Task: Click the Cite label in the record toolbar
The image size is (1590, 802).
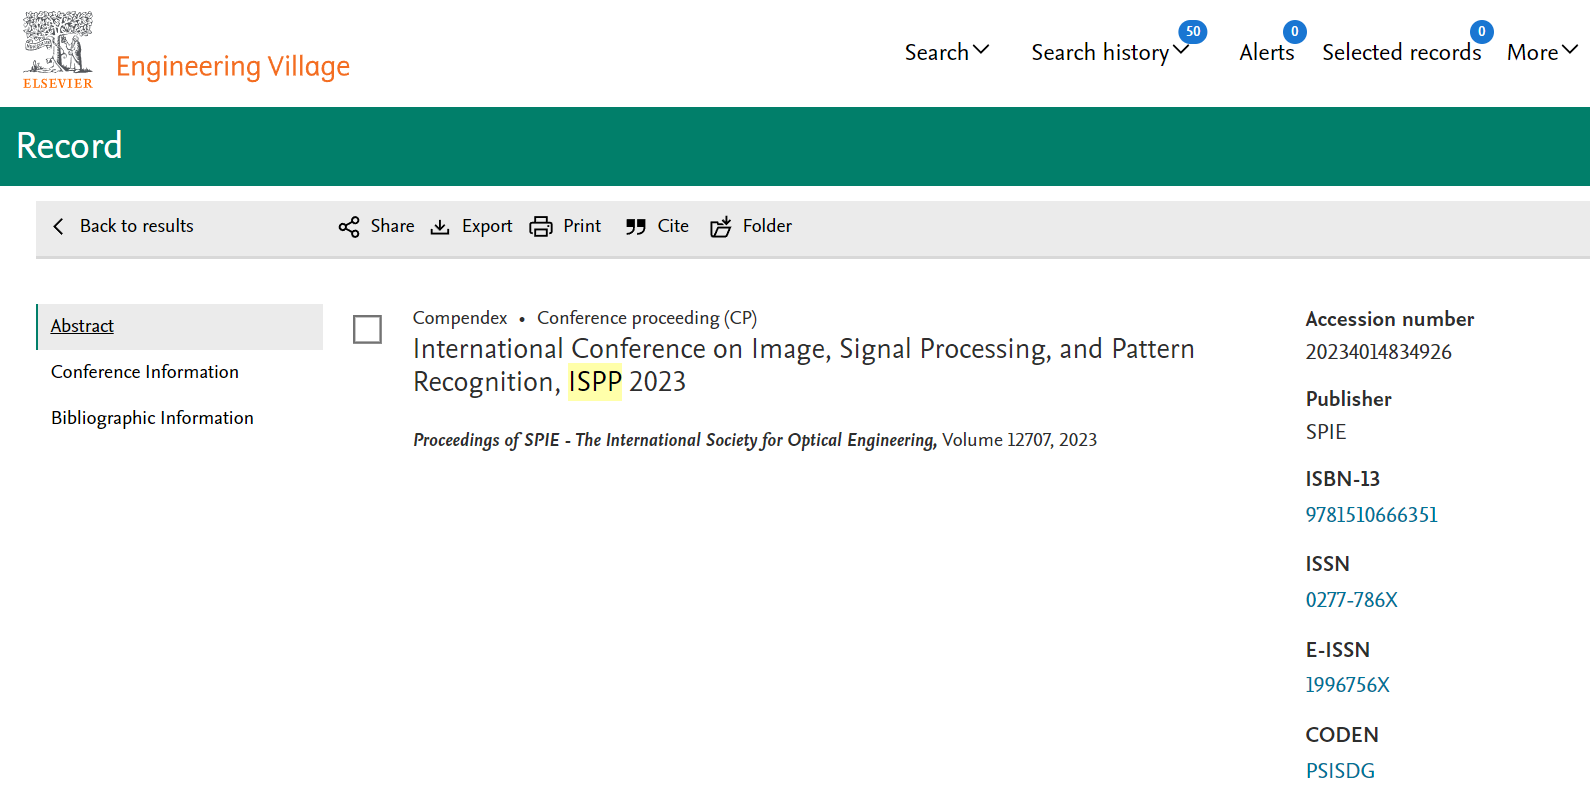Action: 673,226
